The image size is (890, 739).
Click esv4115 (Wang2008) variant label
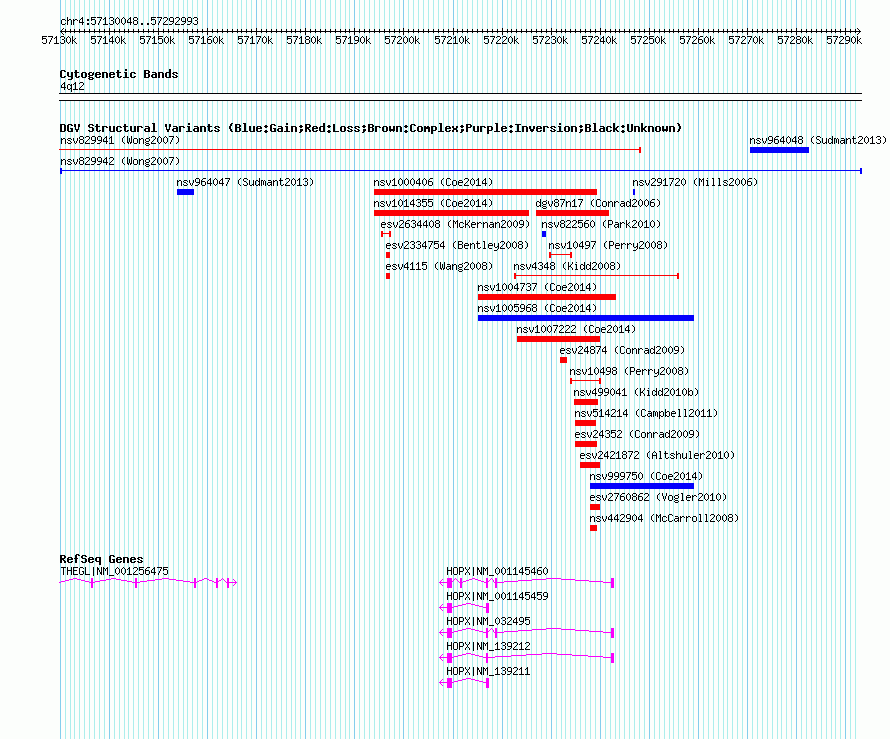pyautogui.click(x=439, y=266)
